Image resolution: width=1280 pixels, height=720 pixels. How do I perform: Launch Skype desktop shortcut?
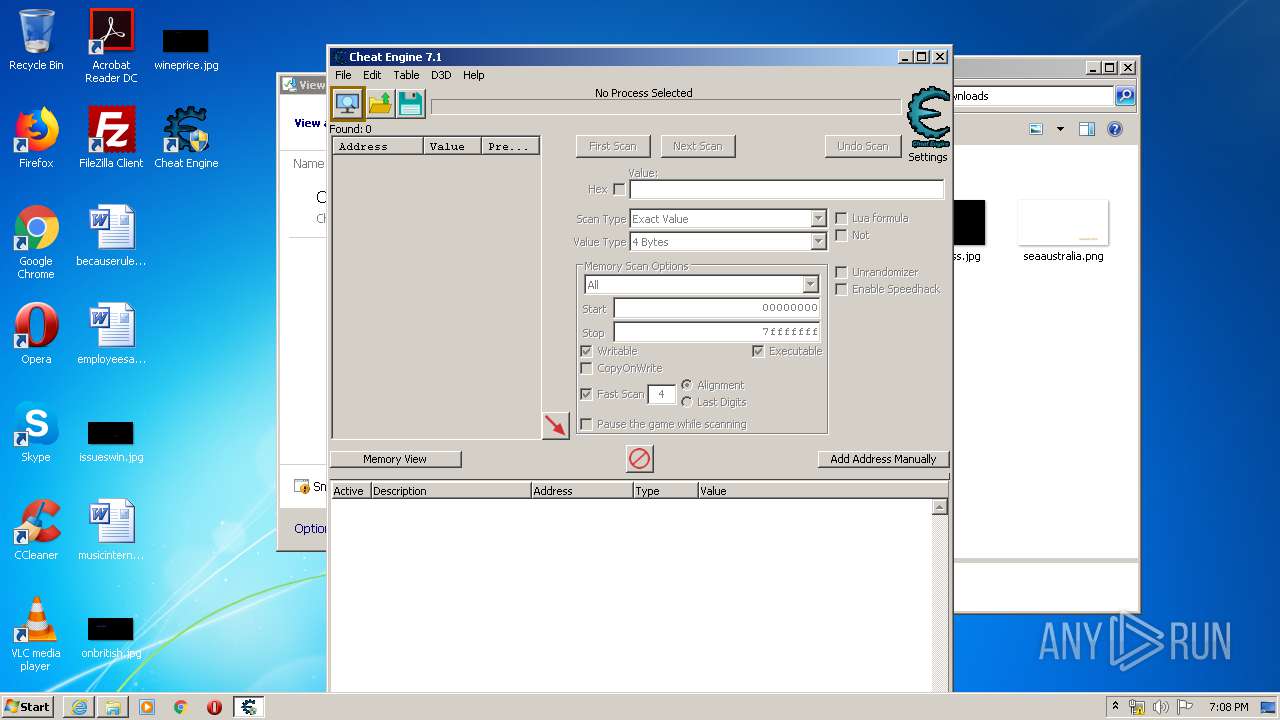point(36,432)
